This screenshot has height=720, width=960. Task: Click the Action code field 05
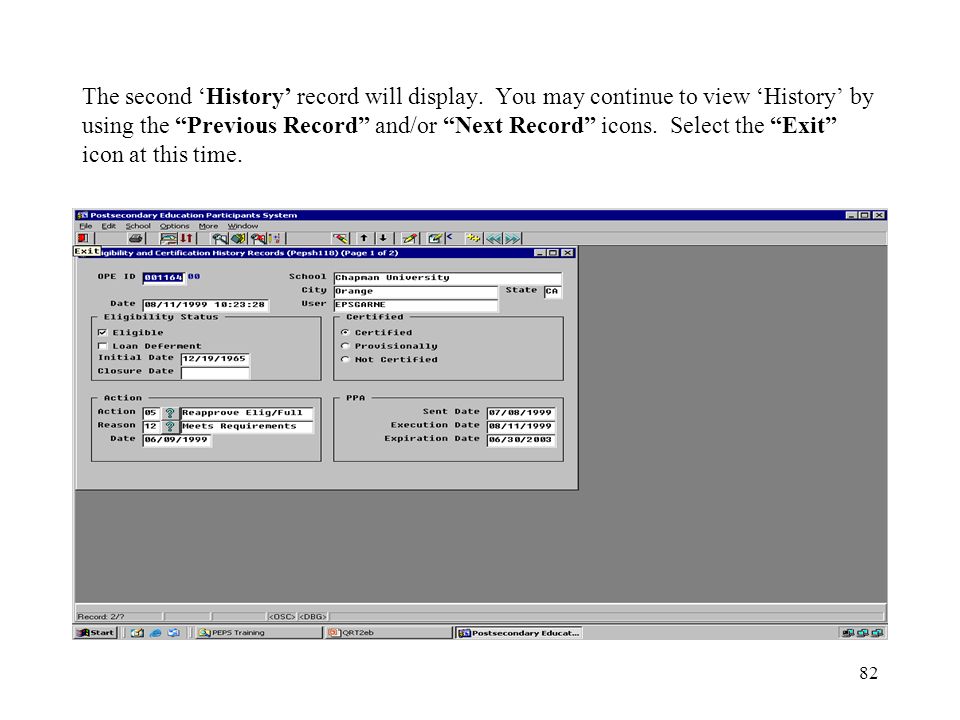pos(151,413)
